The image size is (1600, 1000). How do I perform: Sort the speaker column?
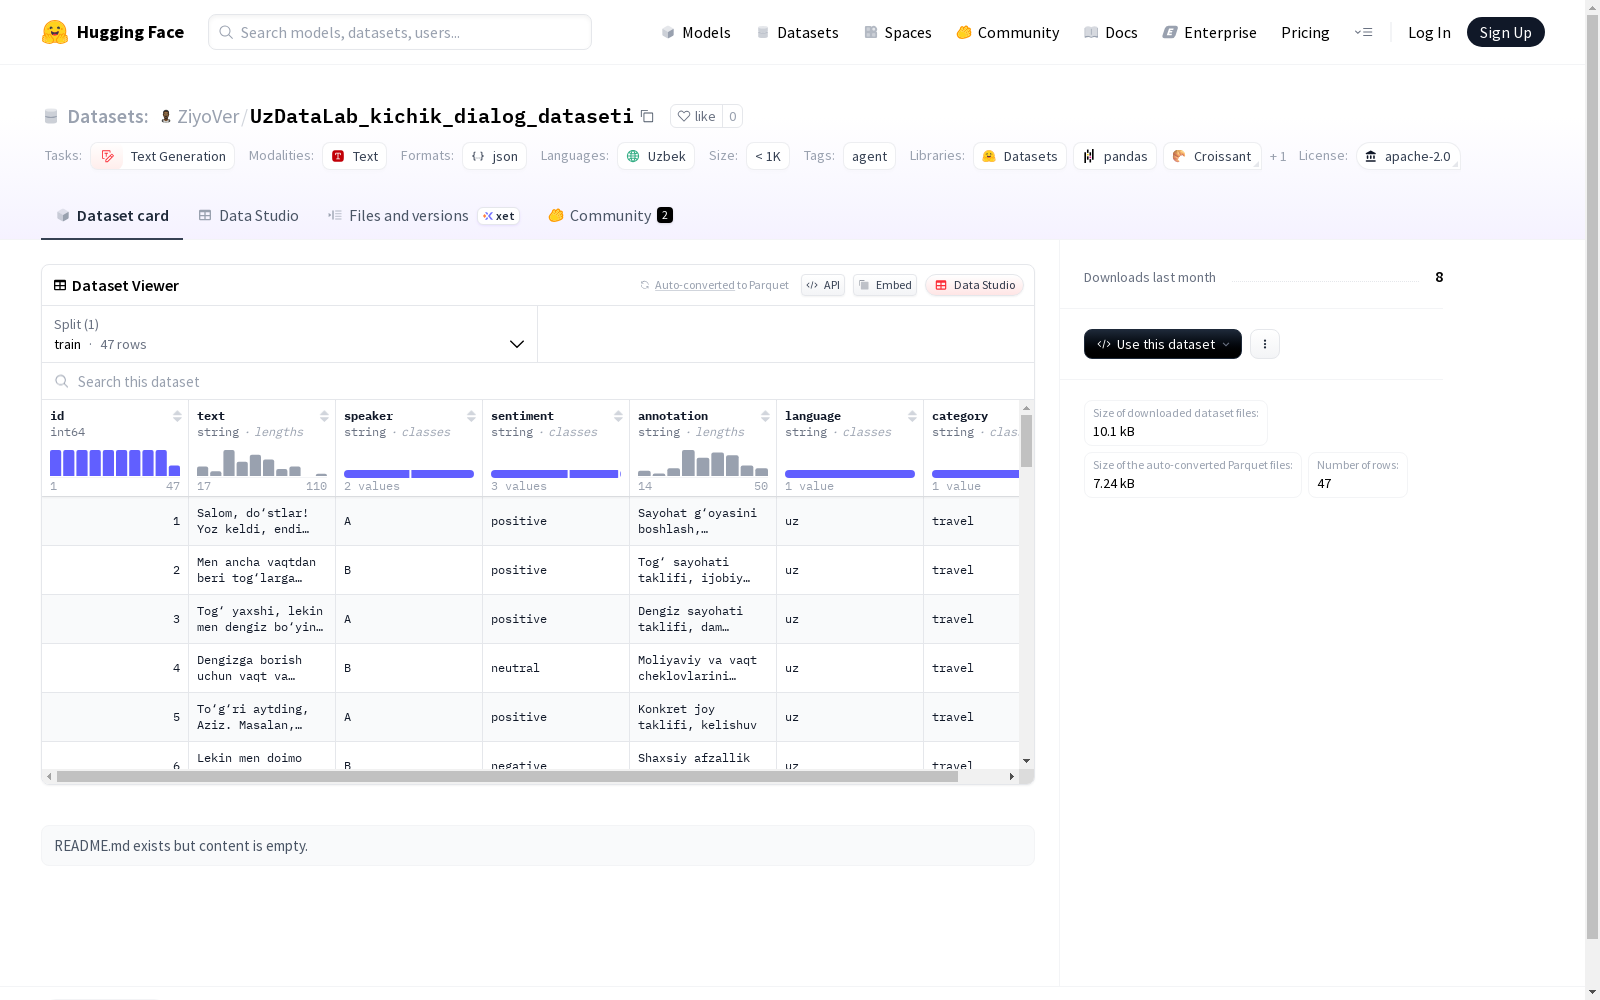coord(471,416)
